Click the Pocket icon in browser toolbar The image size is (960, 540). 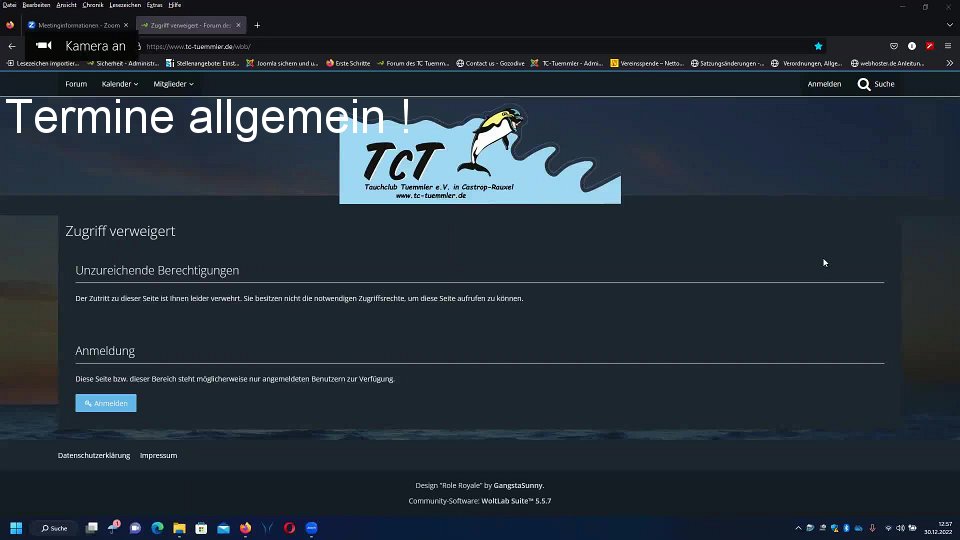tap(894, 46)
